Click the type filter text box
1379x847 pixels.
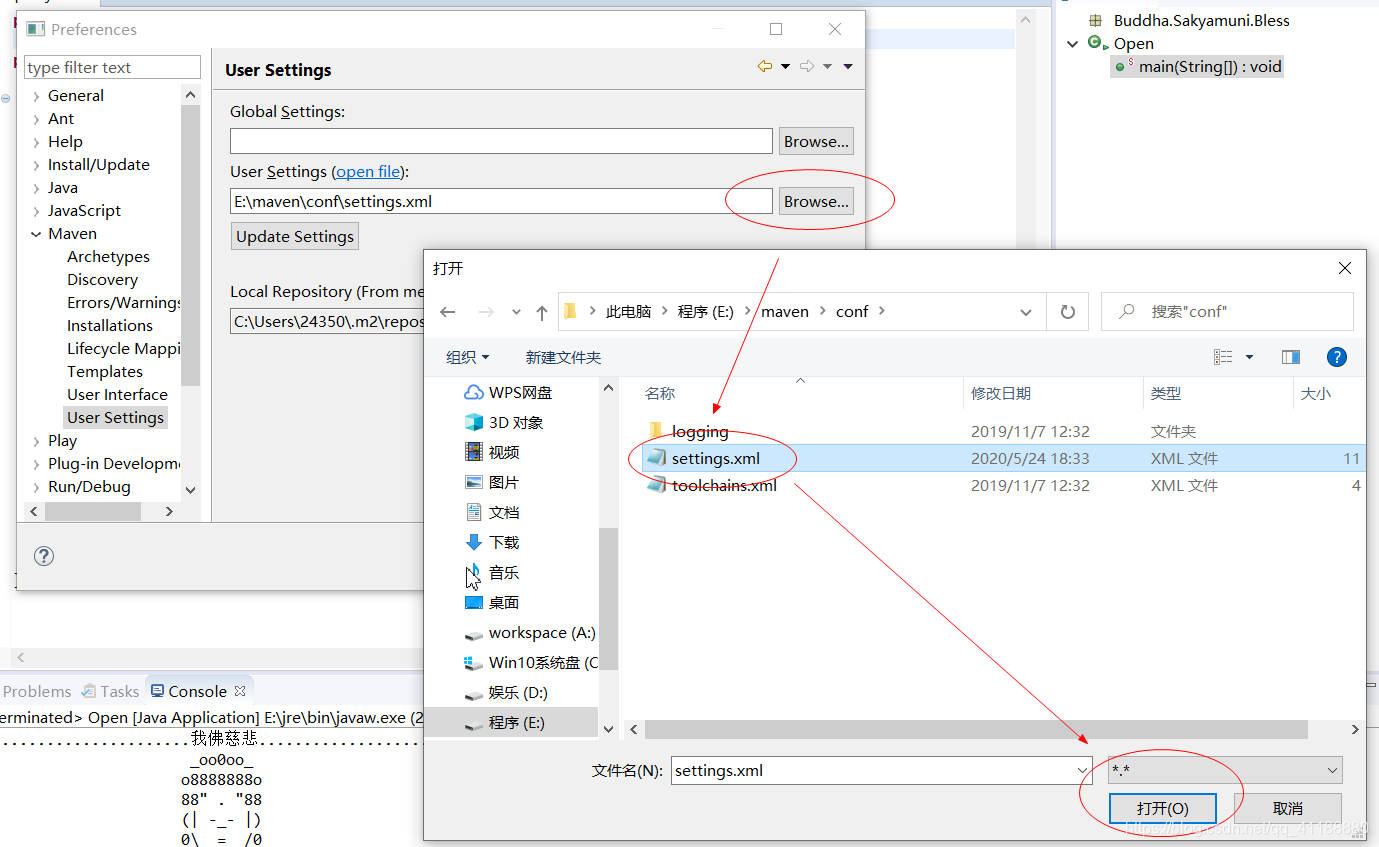[x=112, y=67]
